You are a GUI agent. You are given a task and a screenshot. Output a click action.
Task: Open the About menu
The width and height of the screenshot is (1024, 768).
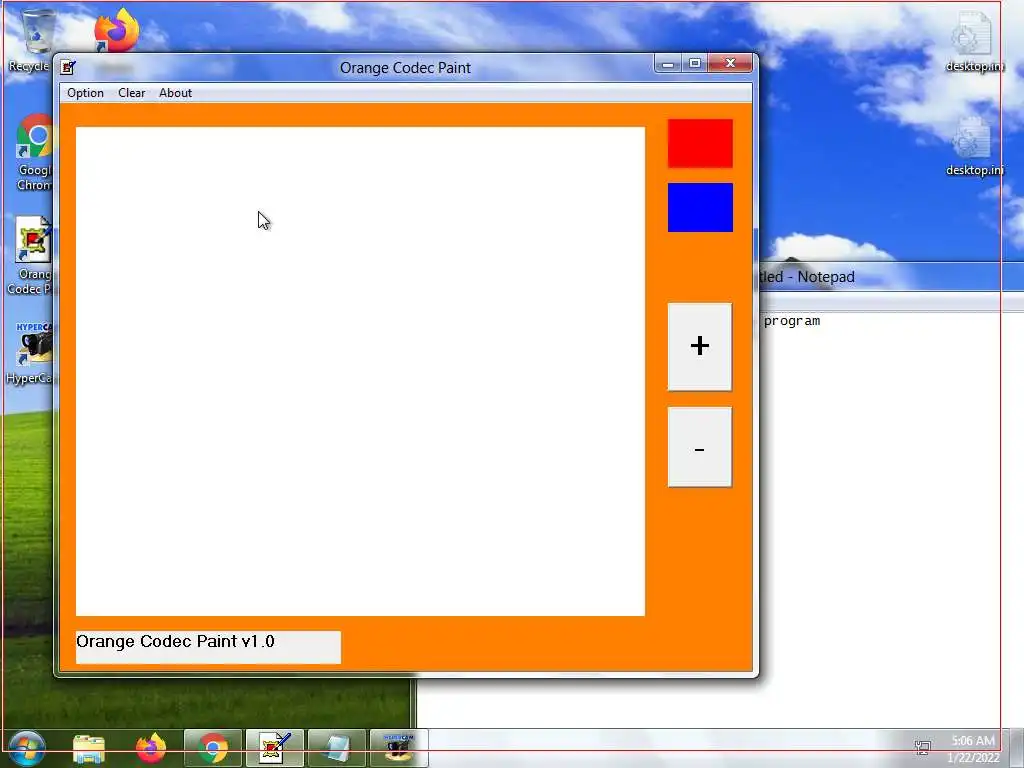175,93
